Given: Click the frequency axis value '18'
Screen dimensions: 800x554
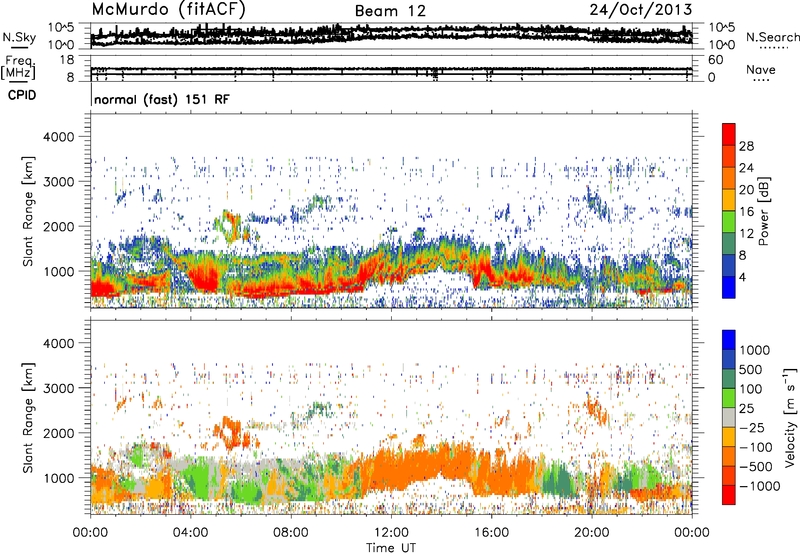Looking at the screenshot, I should pyautogui.click(x=67, y=60).
